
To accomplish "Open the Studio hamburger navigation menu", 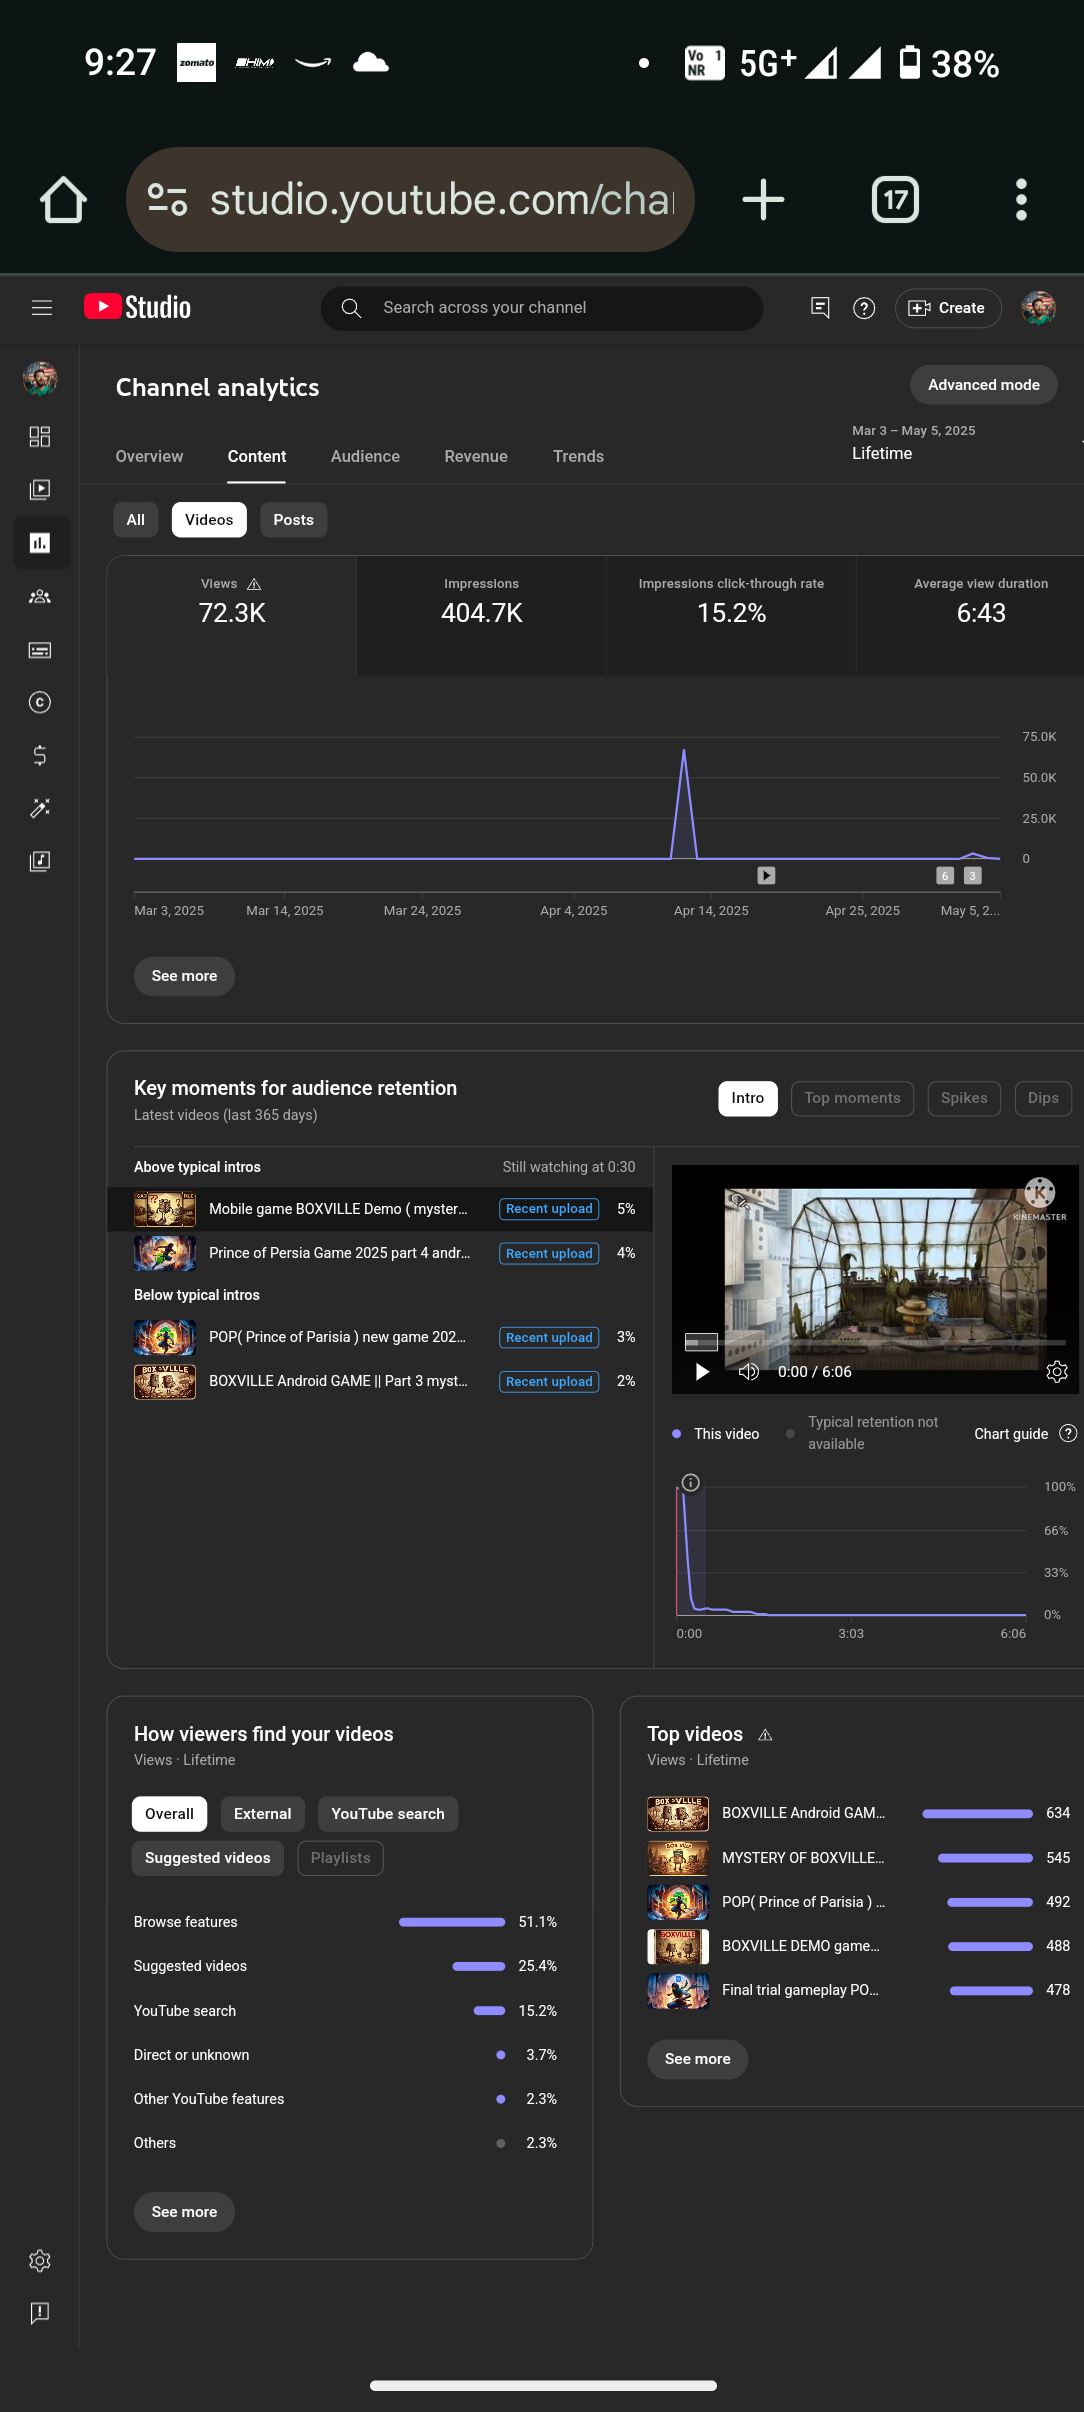I will [42, 308].
